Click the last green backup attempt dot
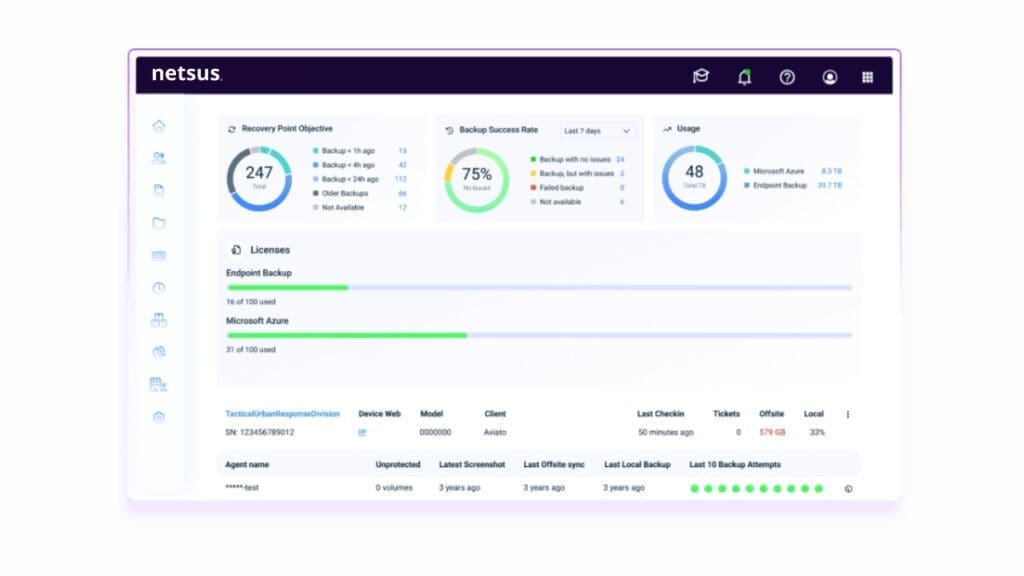Image resolution: width=1024 pixels, height=576 pixels. click(818, 488)
